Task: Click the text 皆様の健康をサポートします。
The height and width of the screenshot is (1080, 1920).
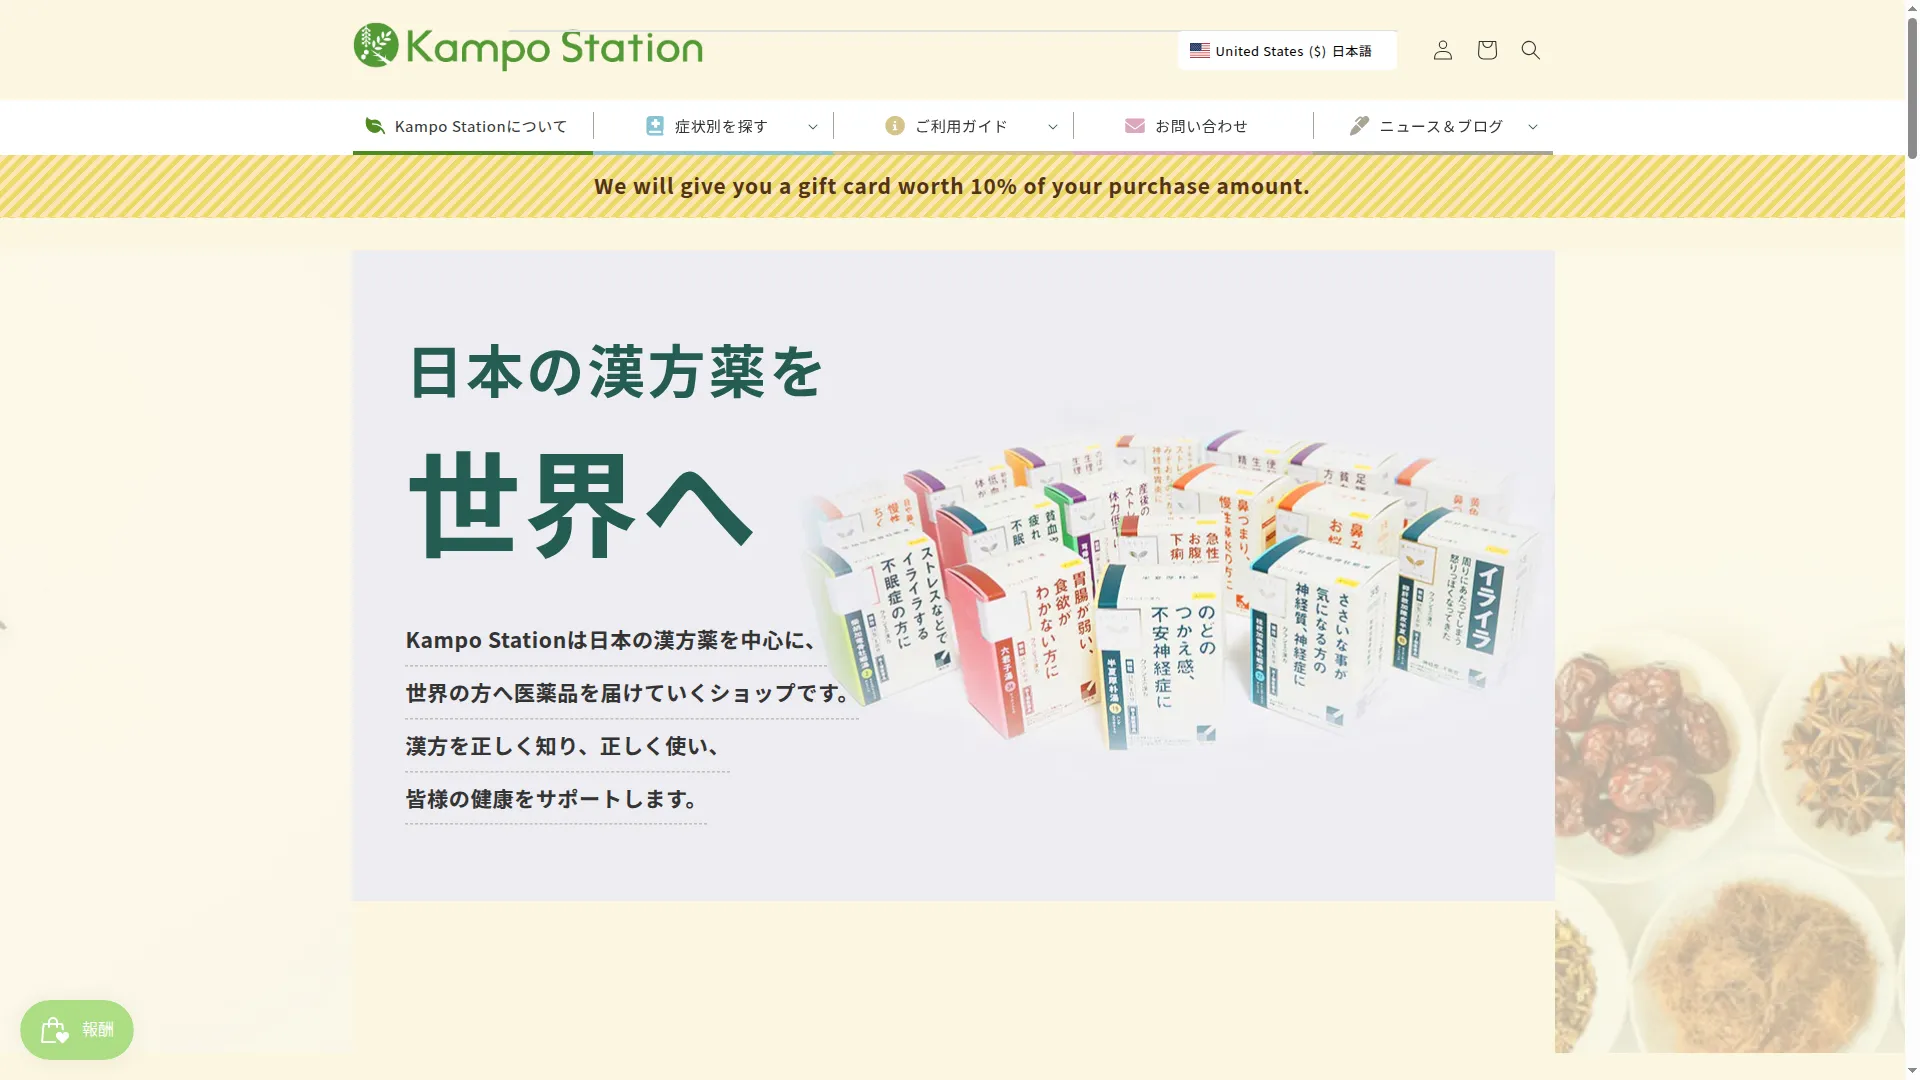Action: 555,799
